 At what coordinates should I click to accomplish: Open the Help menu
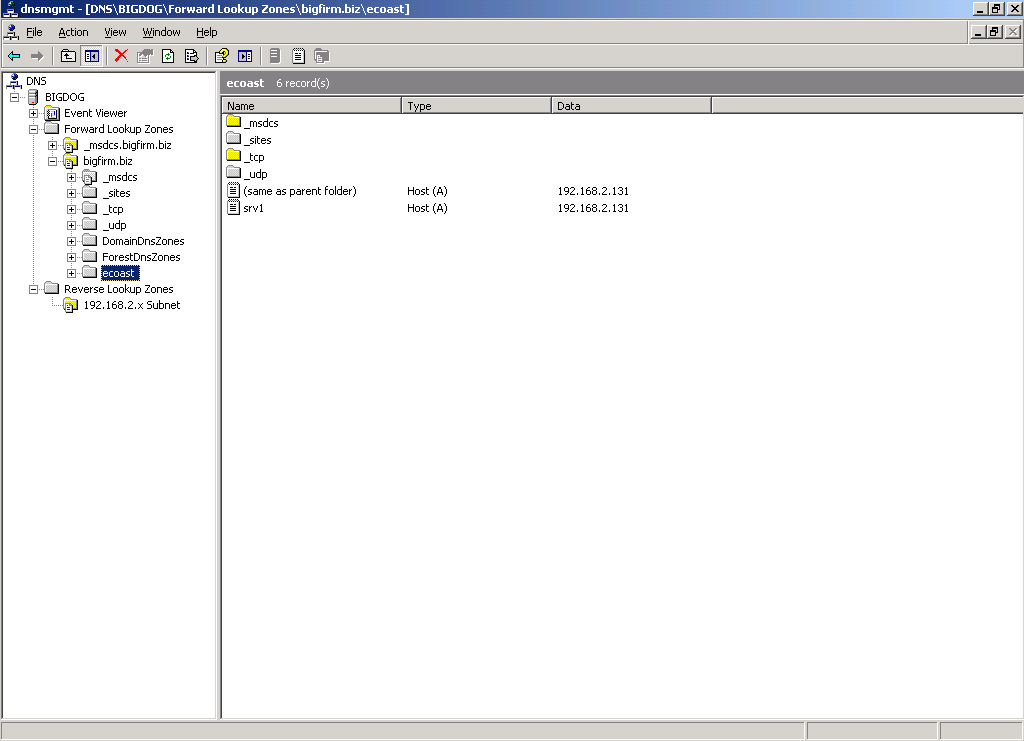[206, 32]
